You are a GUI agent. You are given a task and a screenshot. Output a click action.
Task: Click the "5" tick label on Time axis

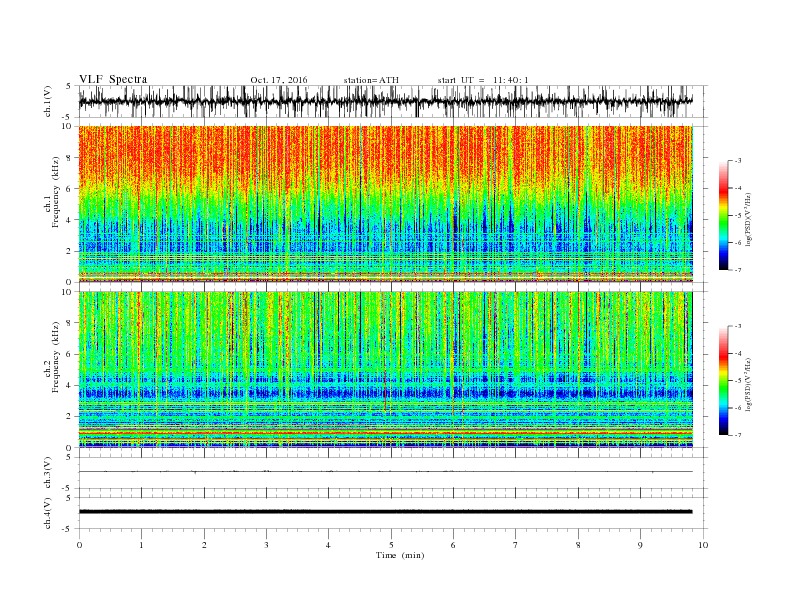391,545
